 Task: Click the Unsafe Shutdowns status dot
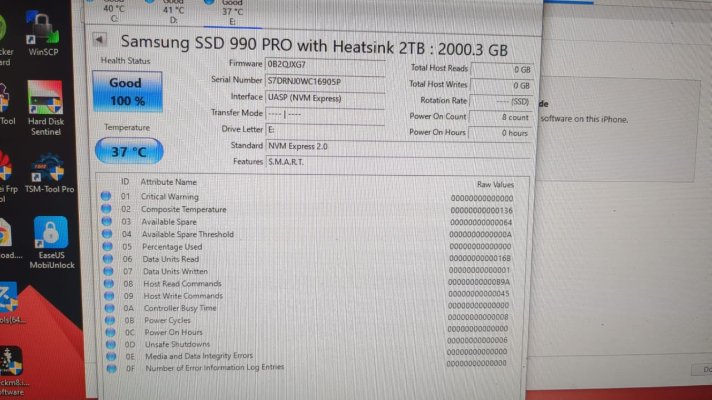(x=111, y=344)
